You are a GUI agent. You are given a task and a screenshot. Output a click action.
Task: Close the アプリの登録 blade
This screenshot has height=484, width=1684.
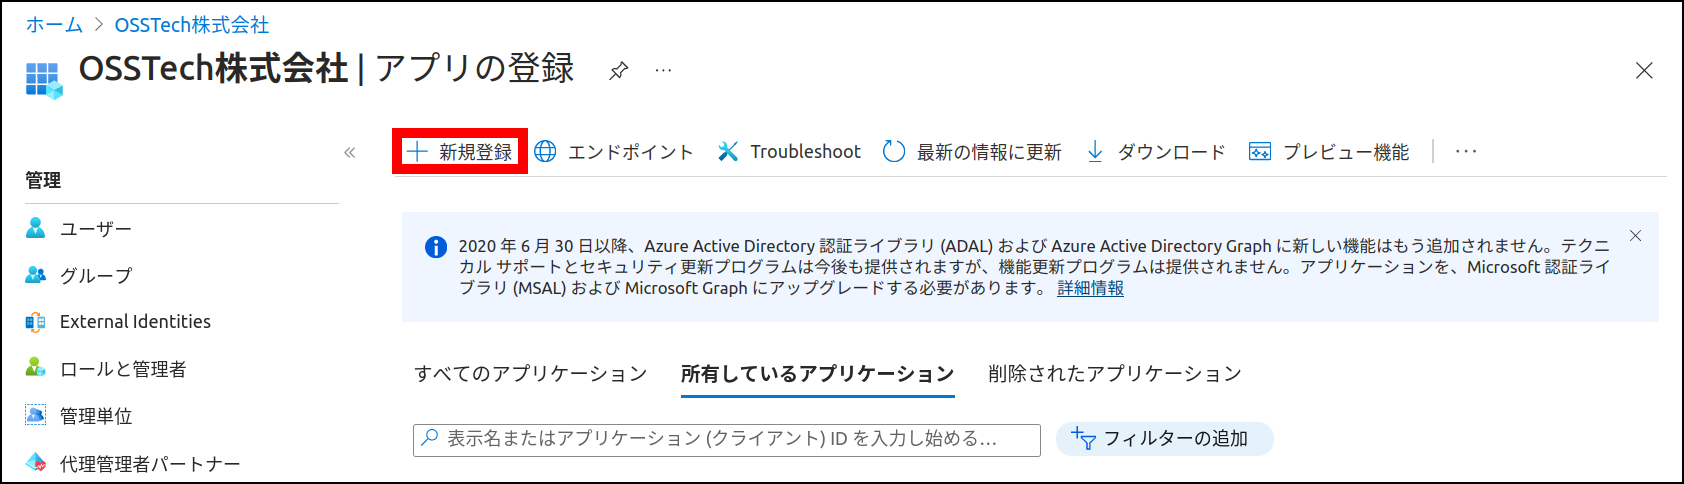pos(1644,71)
